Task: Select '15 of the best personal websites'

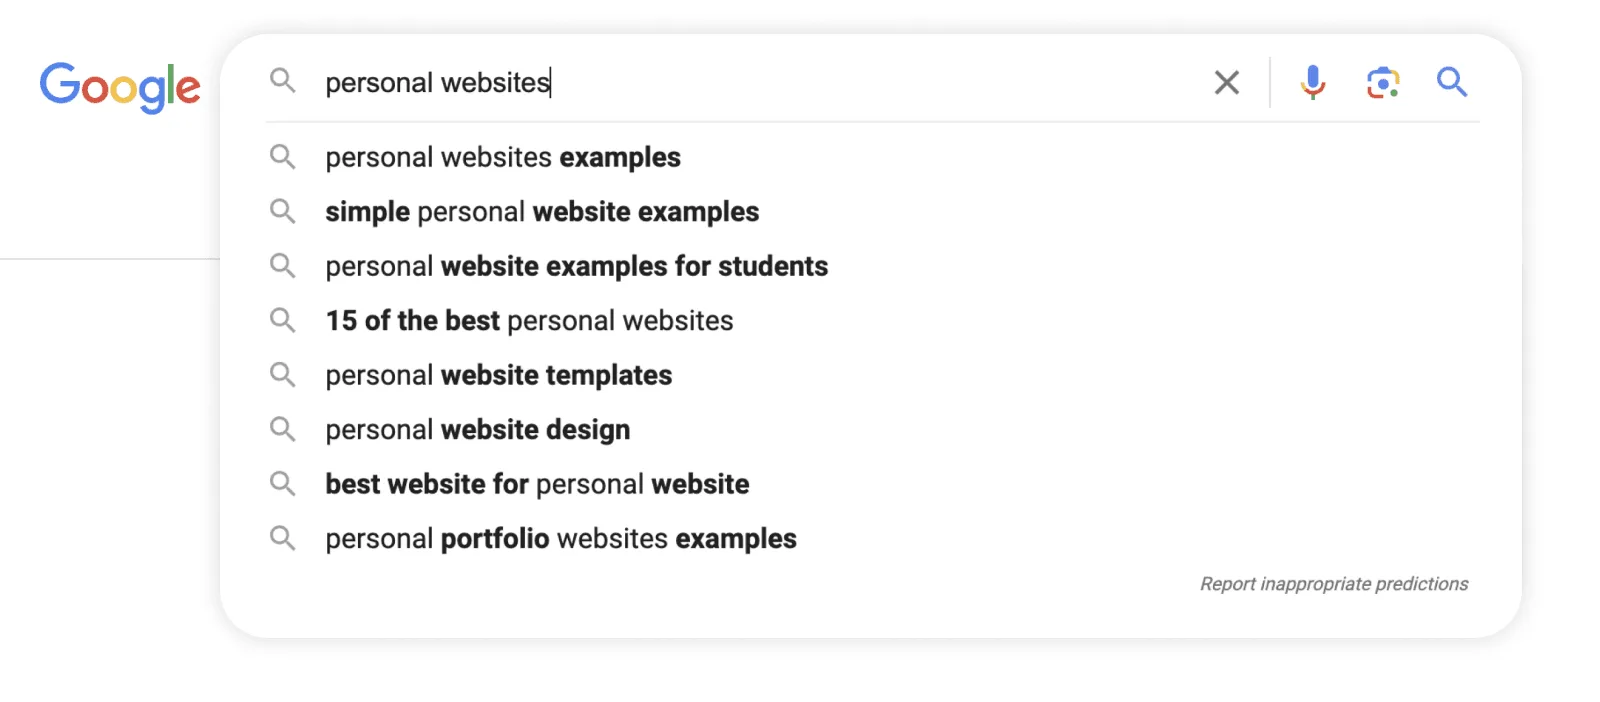Action: [x=529, y=320]
